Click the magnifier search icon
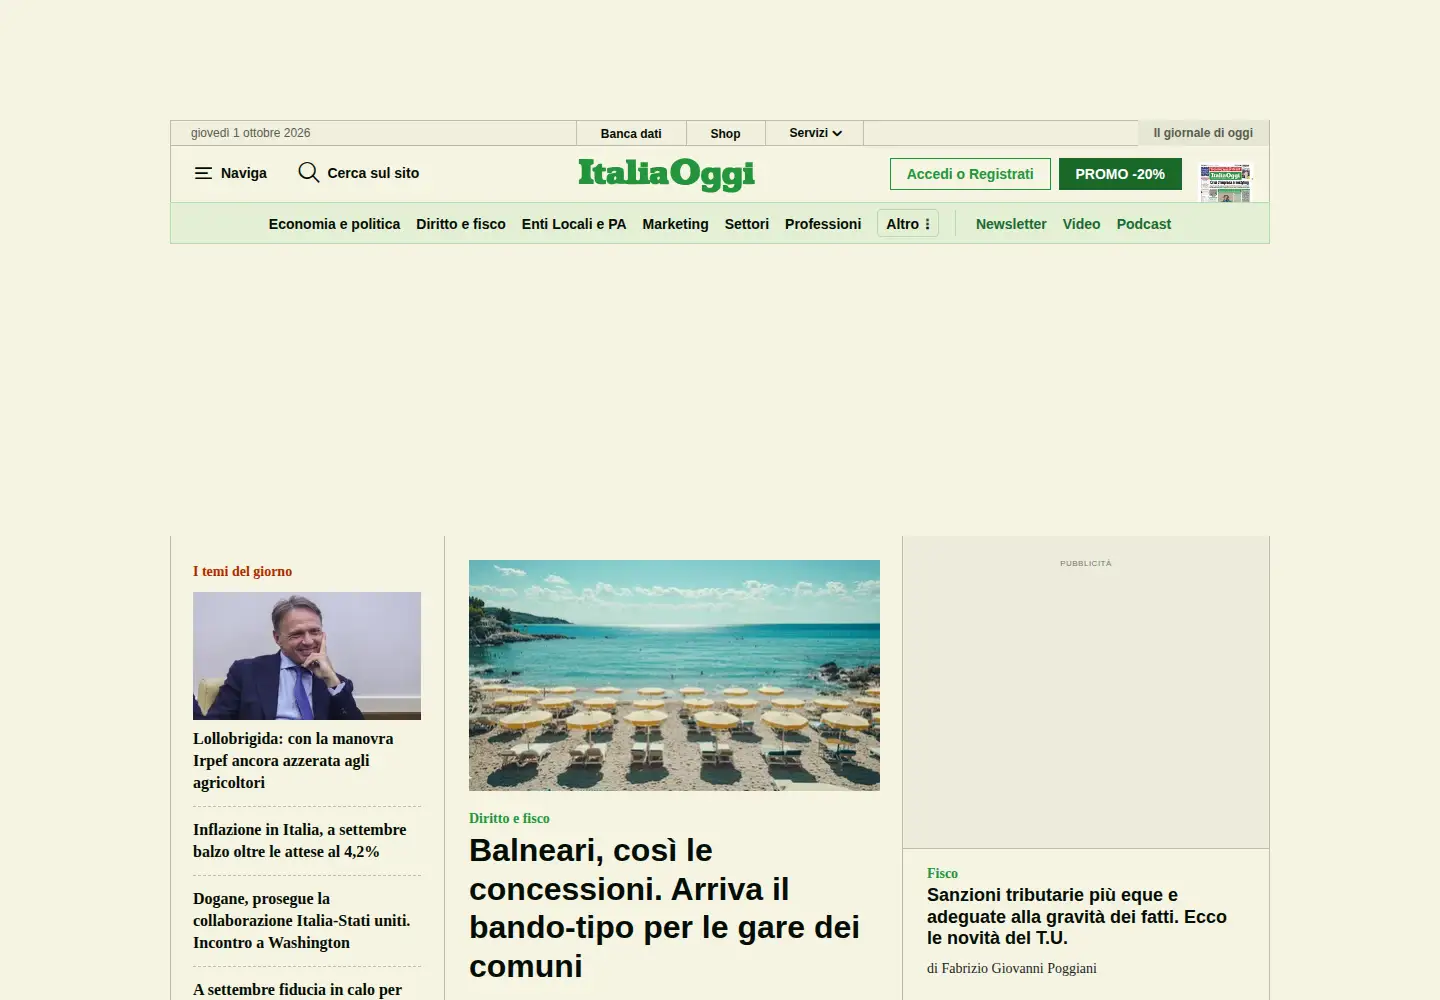Screen dimensions: 1440x1000 [x=309, y=172]
